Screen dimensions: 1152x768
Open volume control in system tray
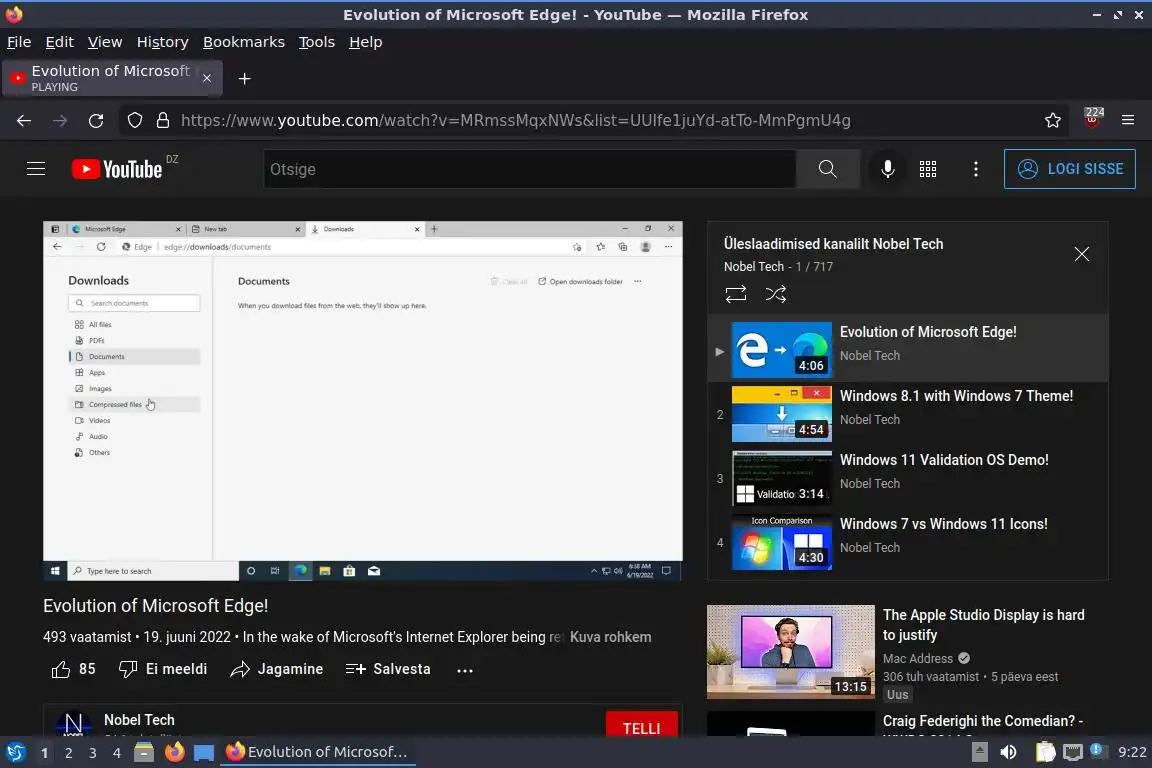1008,753
